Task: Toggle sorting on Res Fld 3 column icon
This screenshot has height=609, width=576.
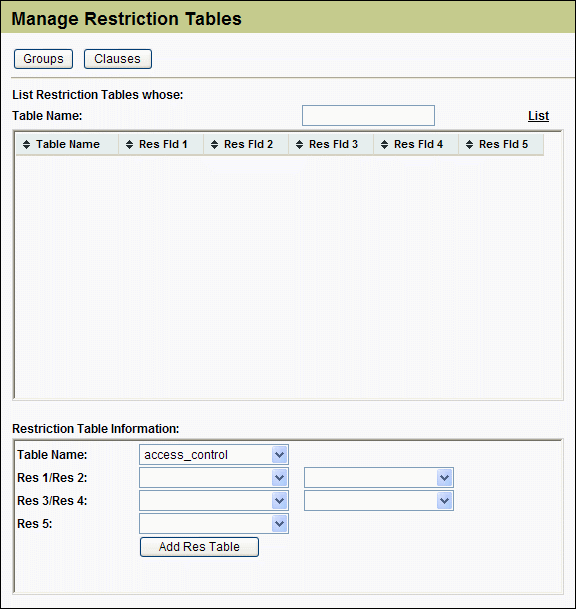Action: click(299, 144)
